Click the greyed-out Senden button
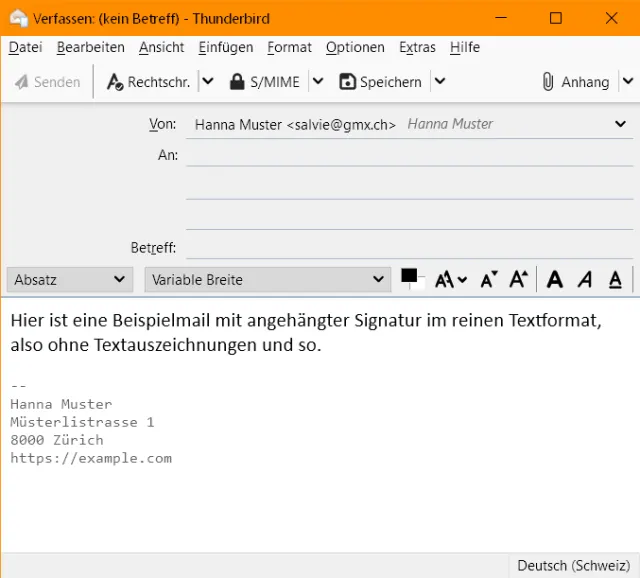Viewport: 640px width, 578px height. 47,82
